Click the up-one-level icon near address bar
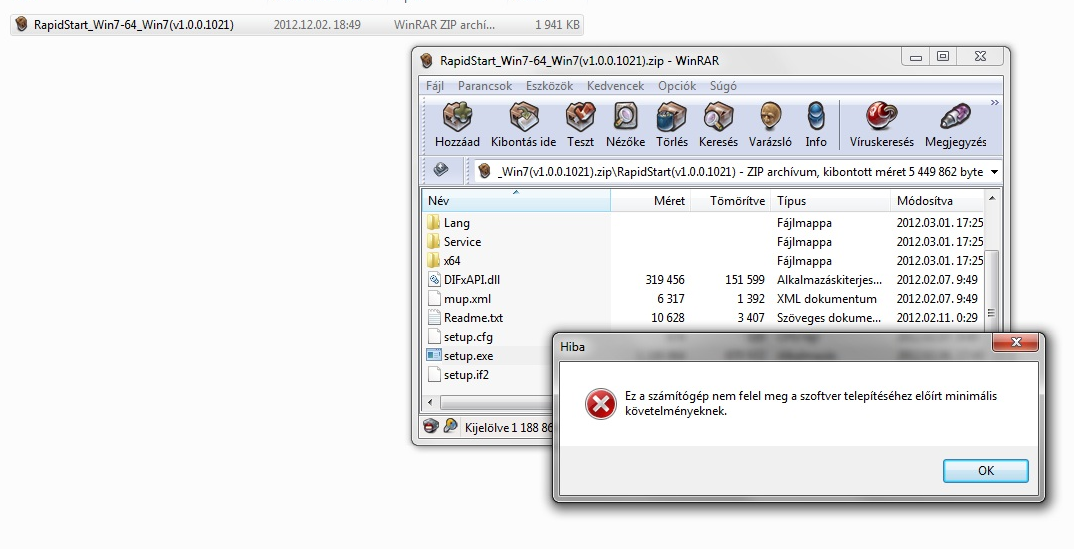Image resolution: width=1089 pixels, height=552 pixels. [441, 170]
